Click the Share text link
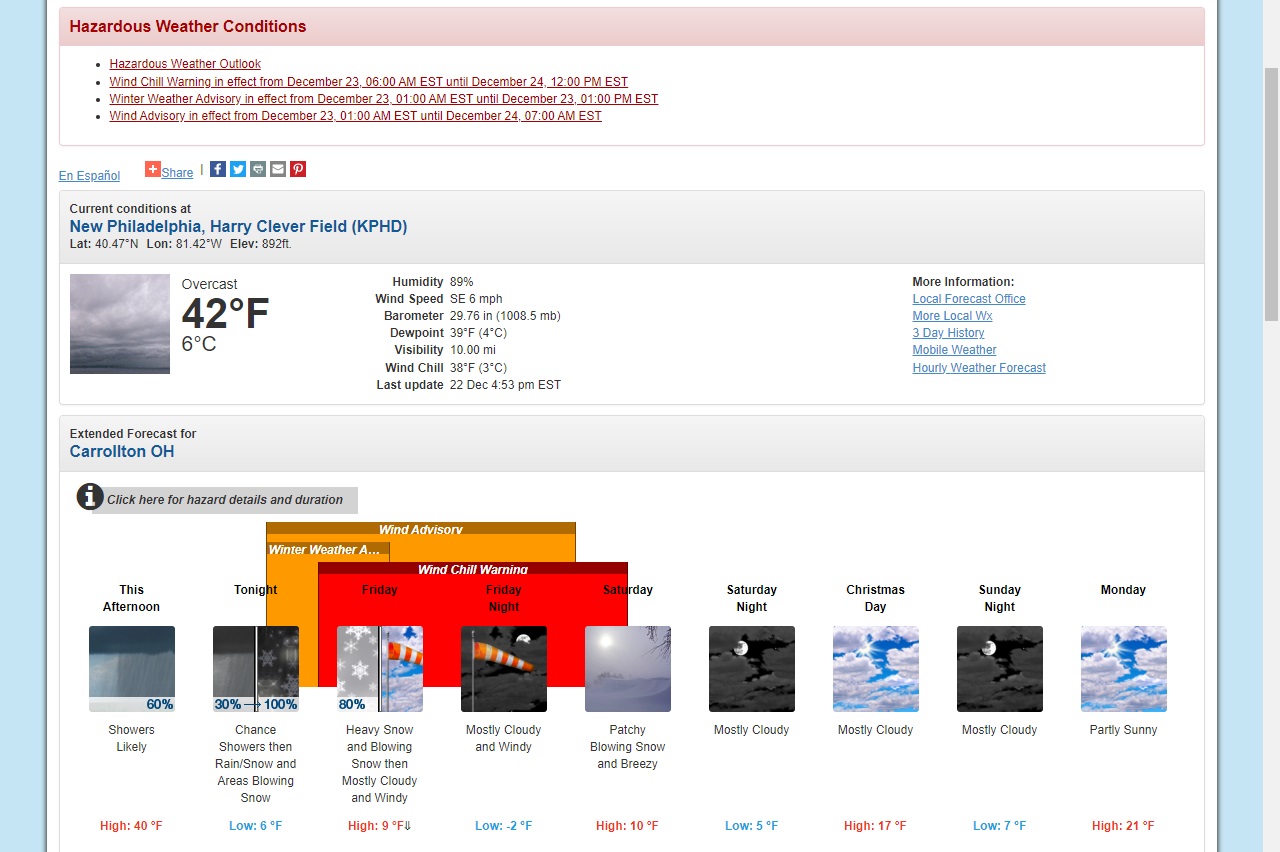 (177, 173)
